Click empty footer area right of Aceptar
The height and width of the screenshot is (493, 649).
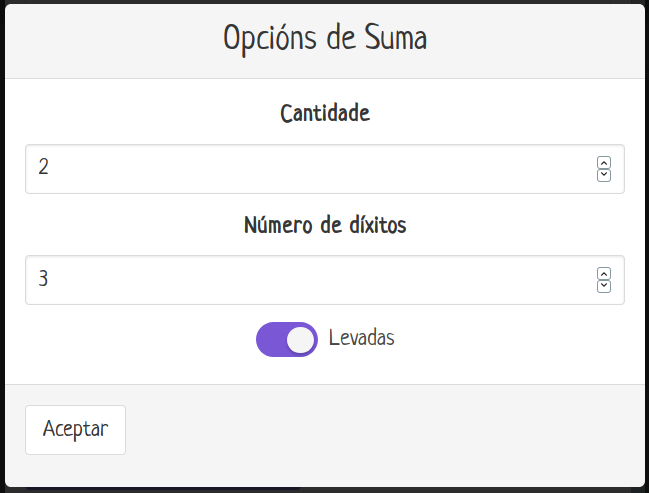click(400, 430)
